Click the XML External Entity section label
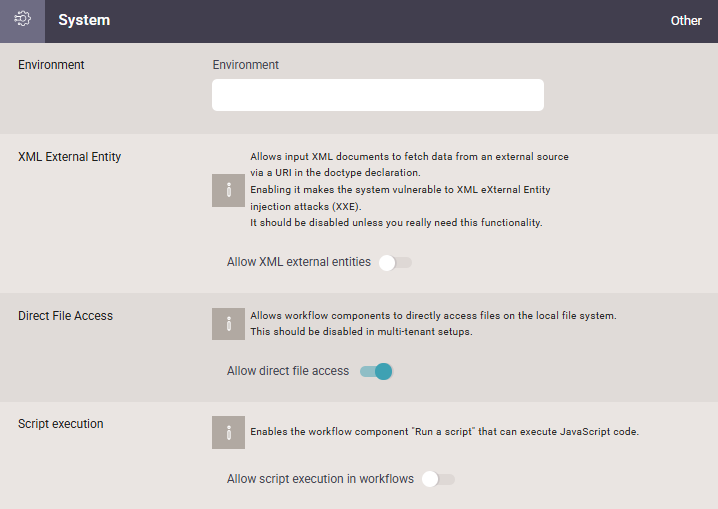718x509 pixels. (x=70, y=157)
